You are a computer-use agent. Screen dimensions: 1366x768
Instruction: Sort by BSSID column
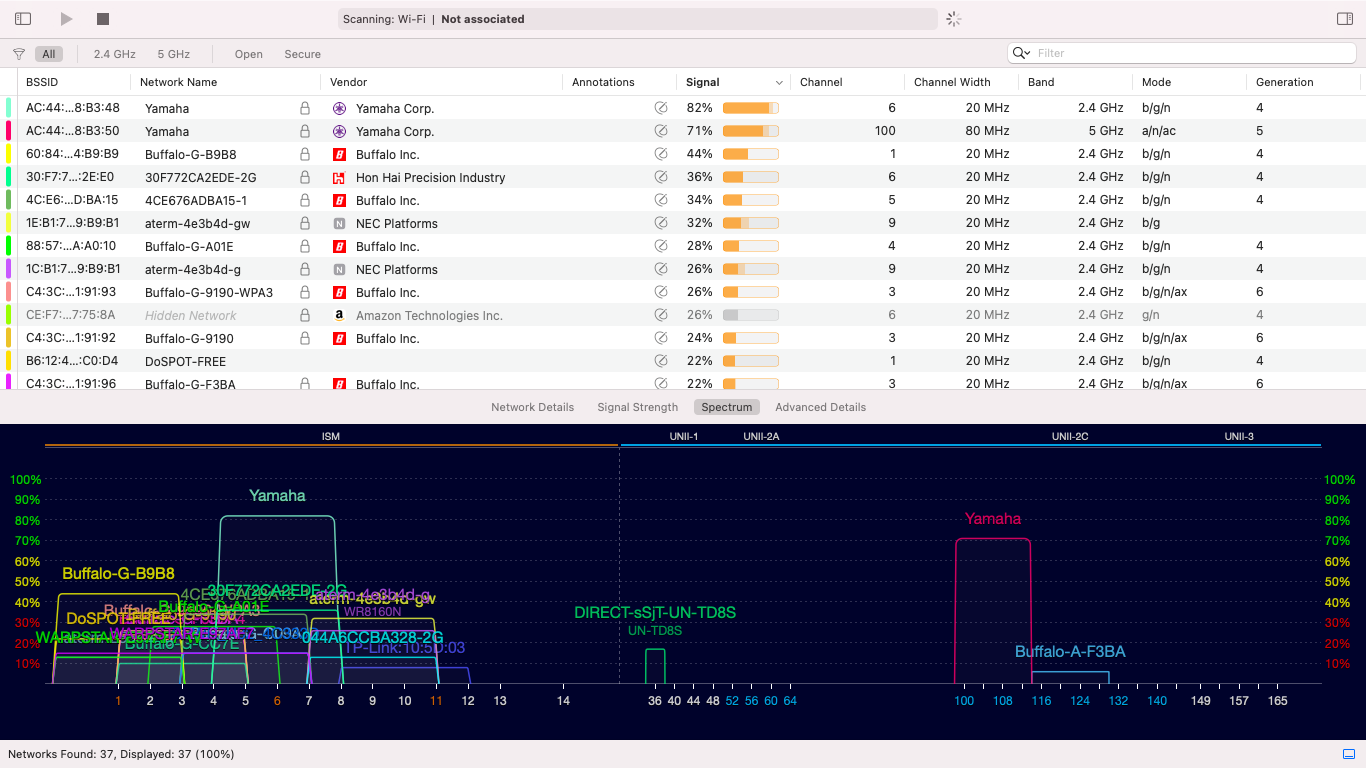click(42, 82)
